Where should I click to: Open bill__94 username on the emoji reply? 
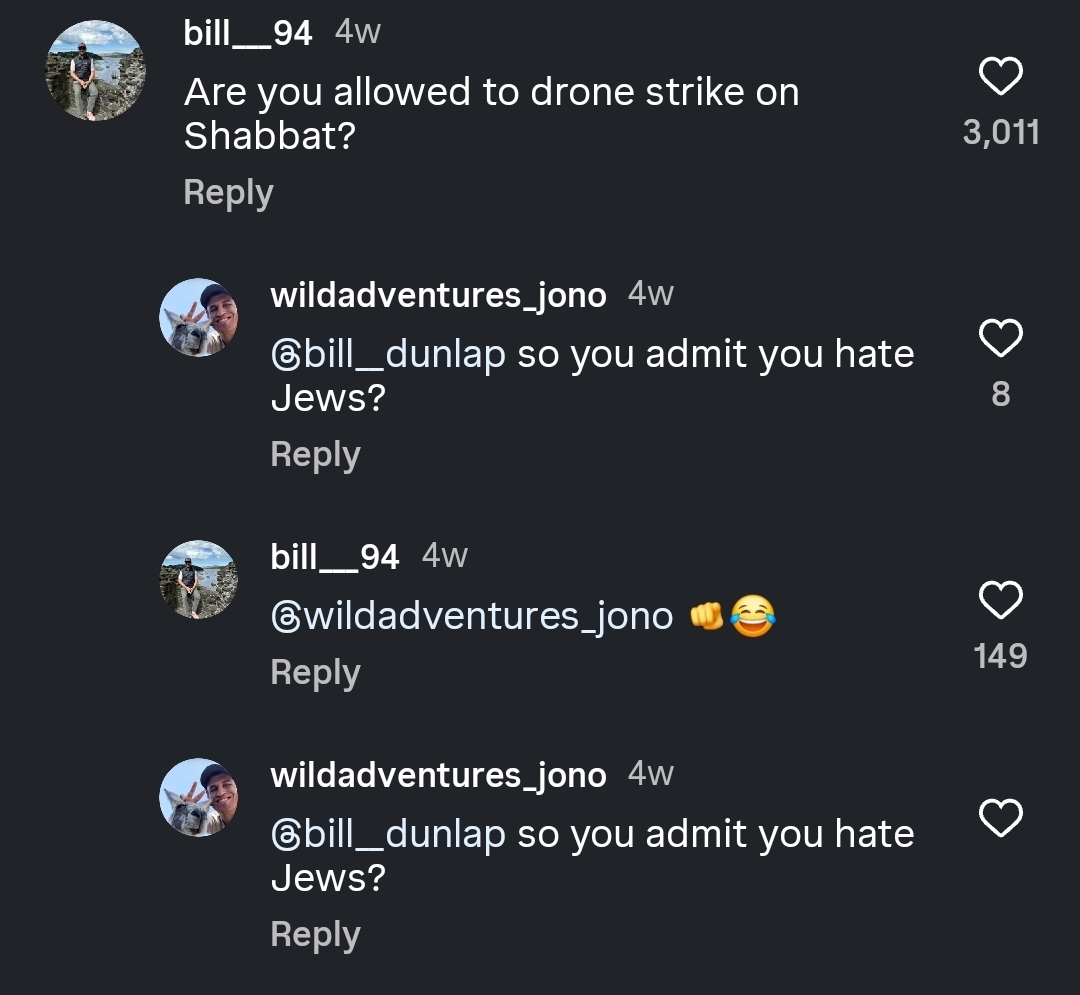click(335, 556)
